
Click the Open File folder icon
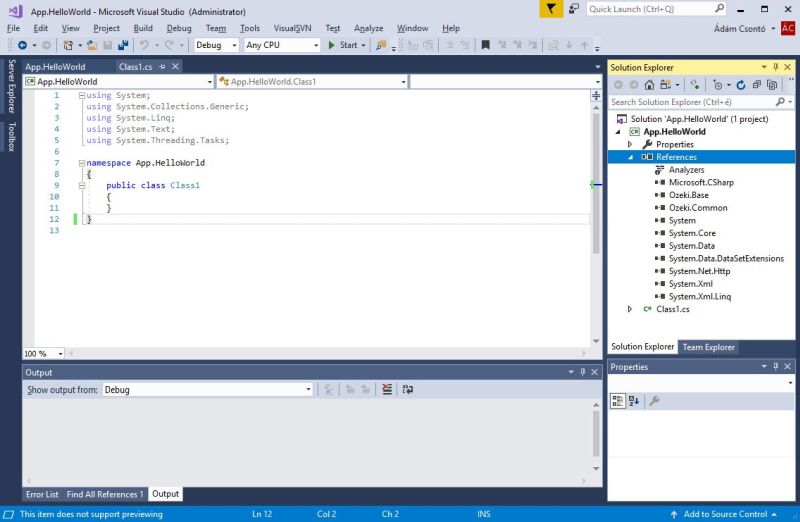click(x=92, y=45)
